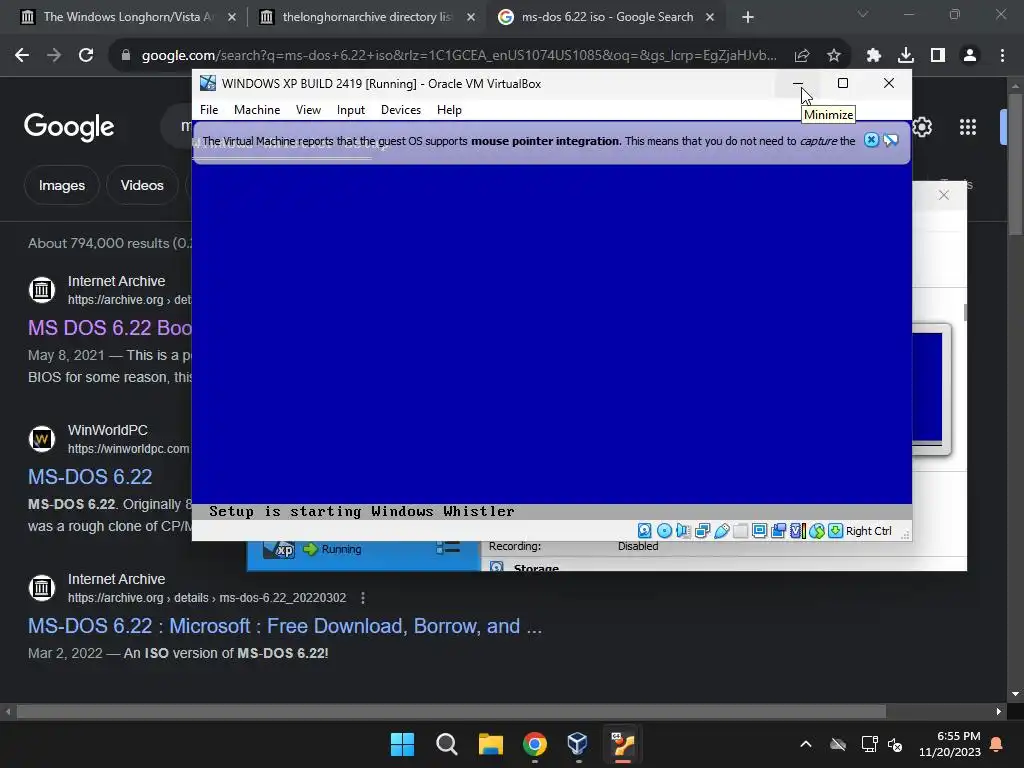
Task: Open notifications bell in taskbar
Action: [997, 744]
